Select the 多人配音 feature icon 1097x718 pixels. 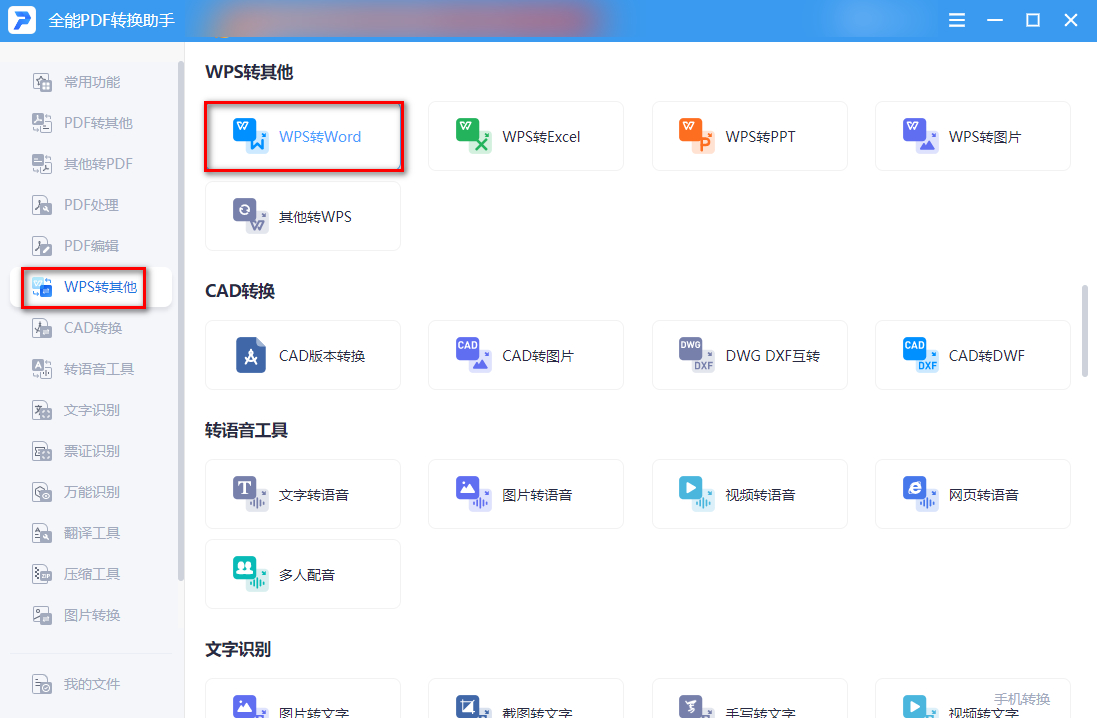coord(303,574)
